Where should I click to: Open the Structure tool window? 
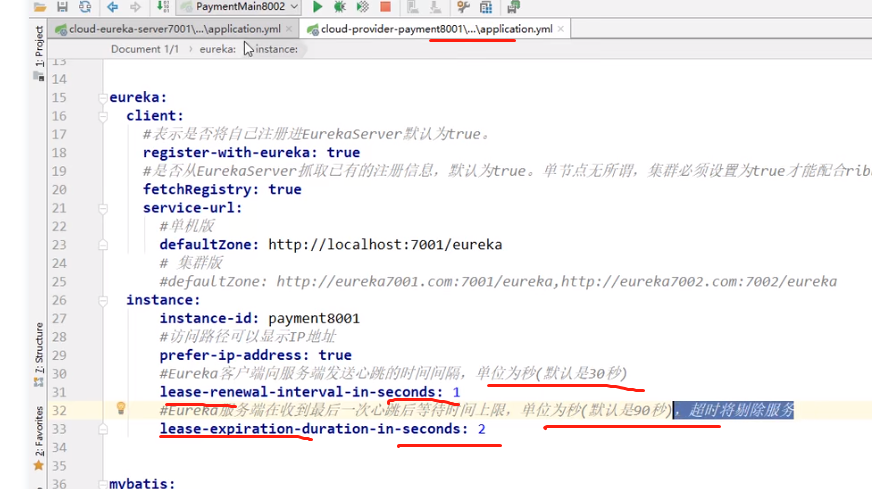click(38, 348)
